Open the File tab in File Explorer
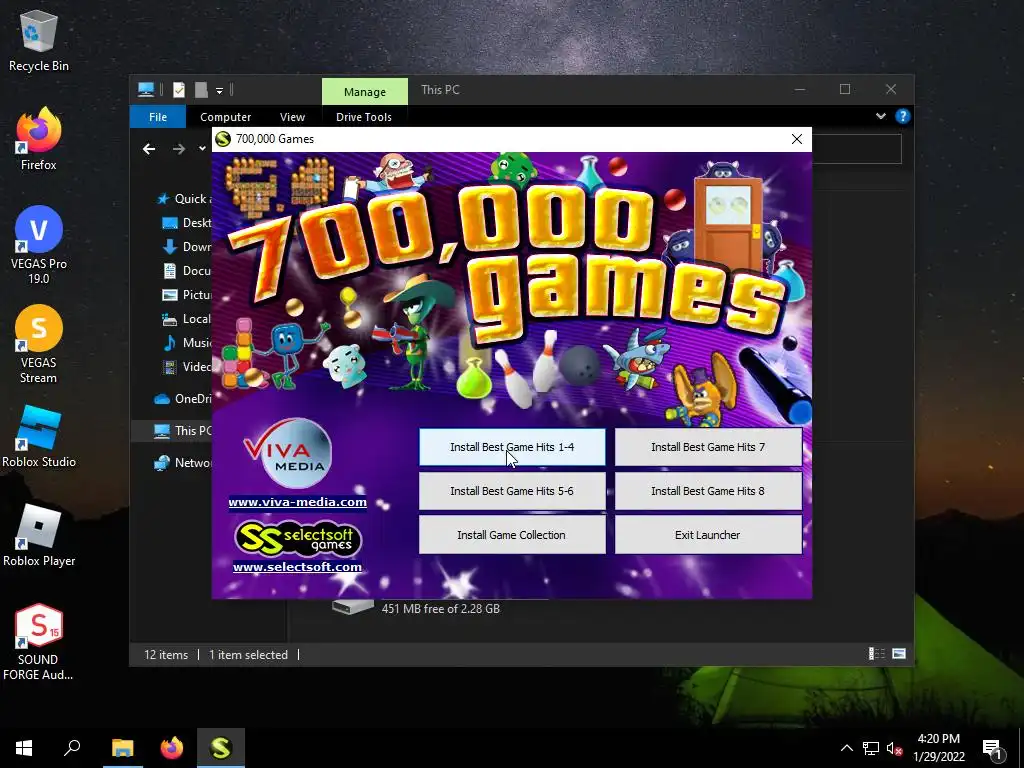This screenshot has height=768, width=1024. tap(158, 117)
